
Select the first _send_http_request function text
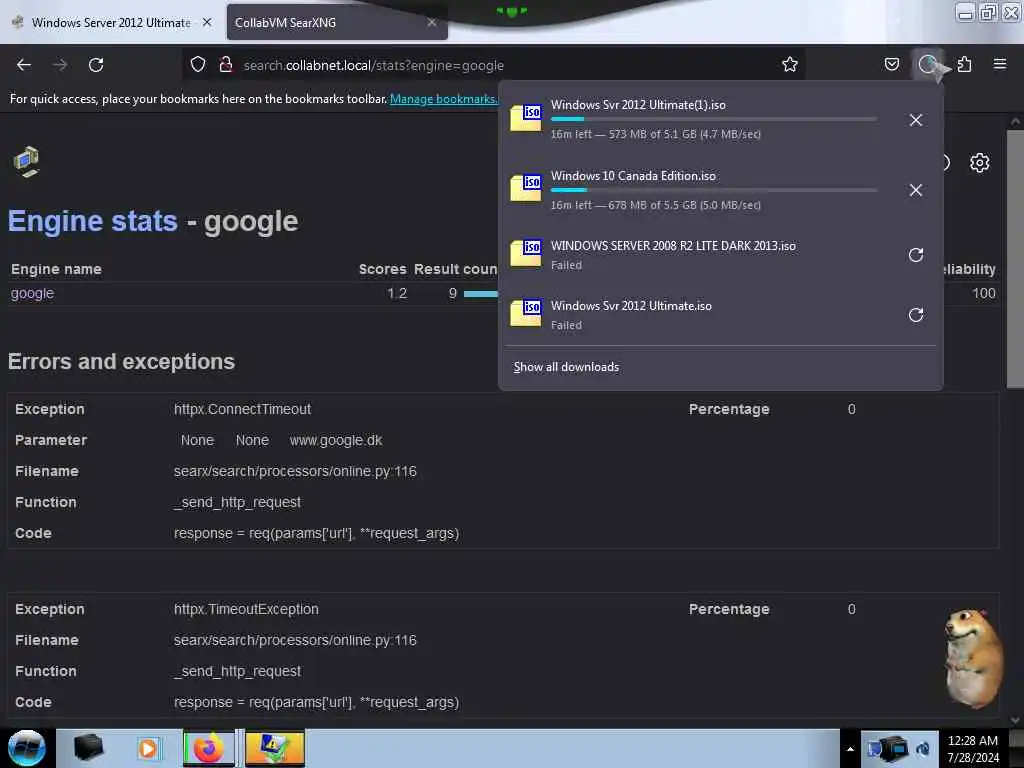coord(237,502)
